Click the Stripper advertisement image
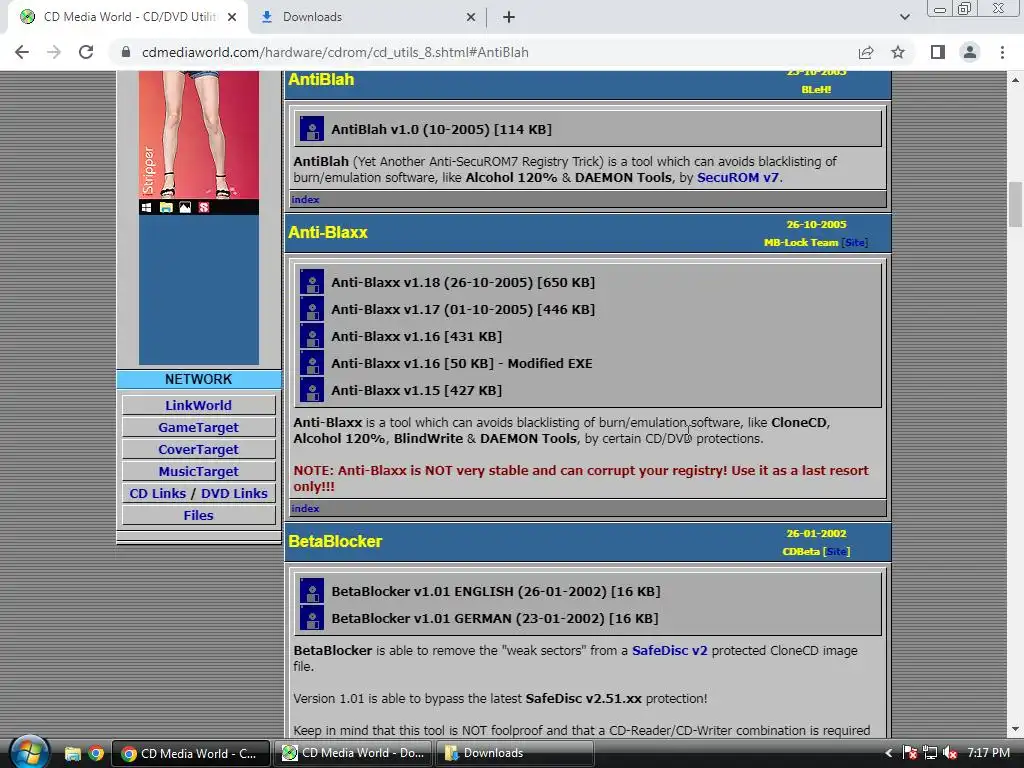The image size is (1024, 768). tap(199, 217)
